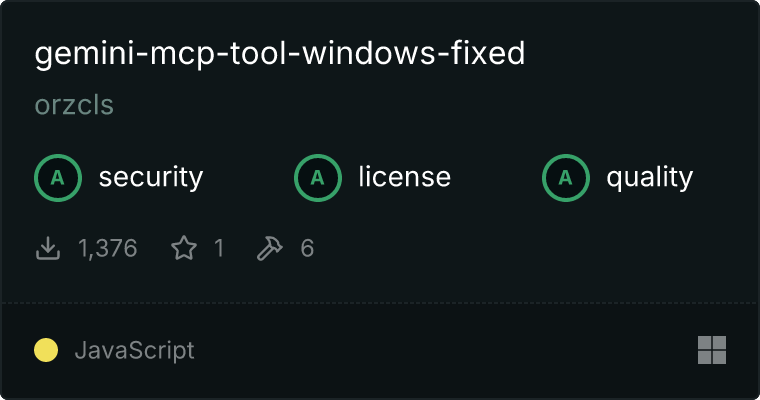Click the letter A inside license badge
Image resolution: width=760 pixels, height=400 pixels.
pos(317,178)
